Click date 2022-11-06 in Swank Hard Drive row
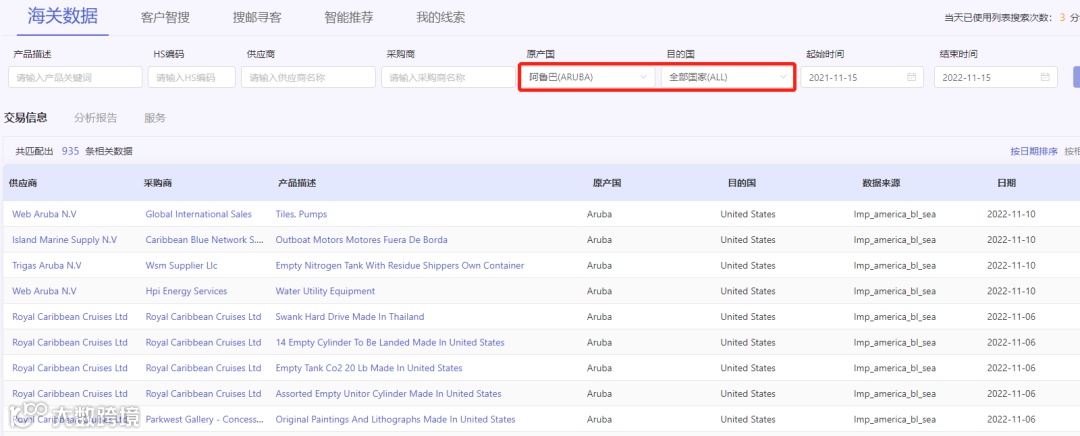The width and height of the screenshot is (1080, 436). (1011, 317)
